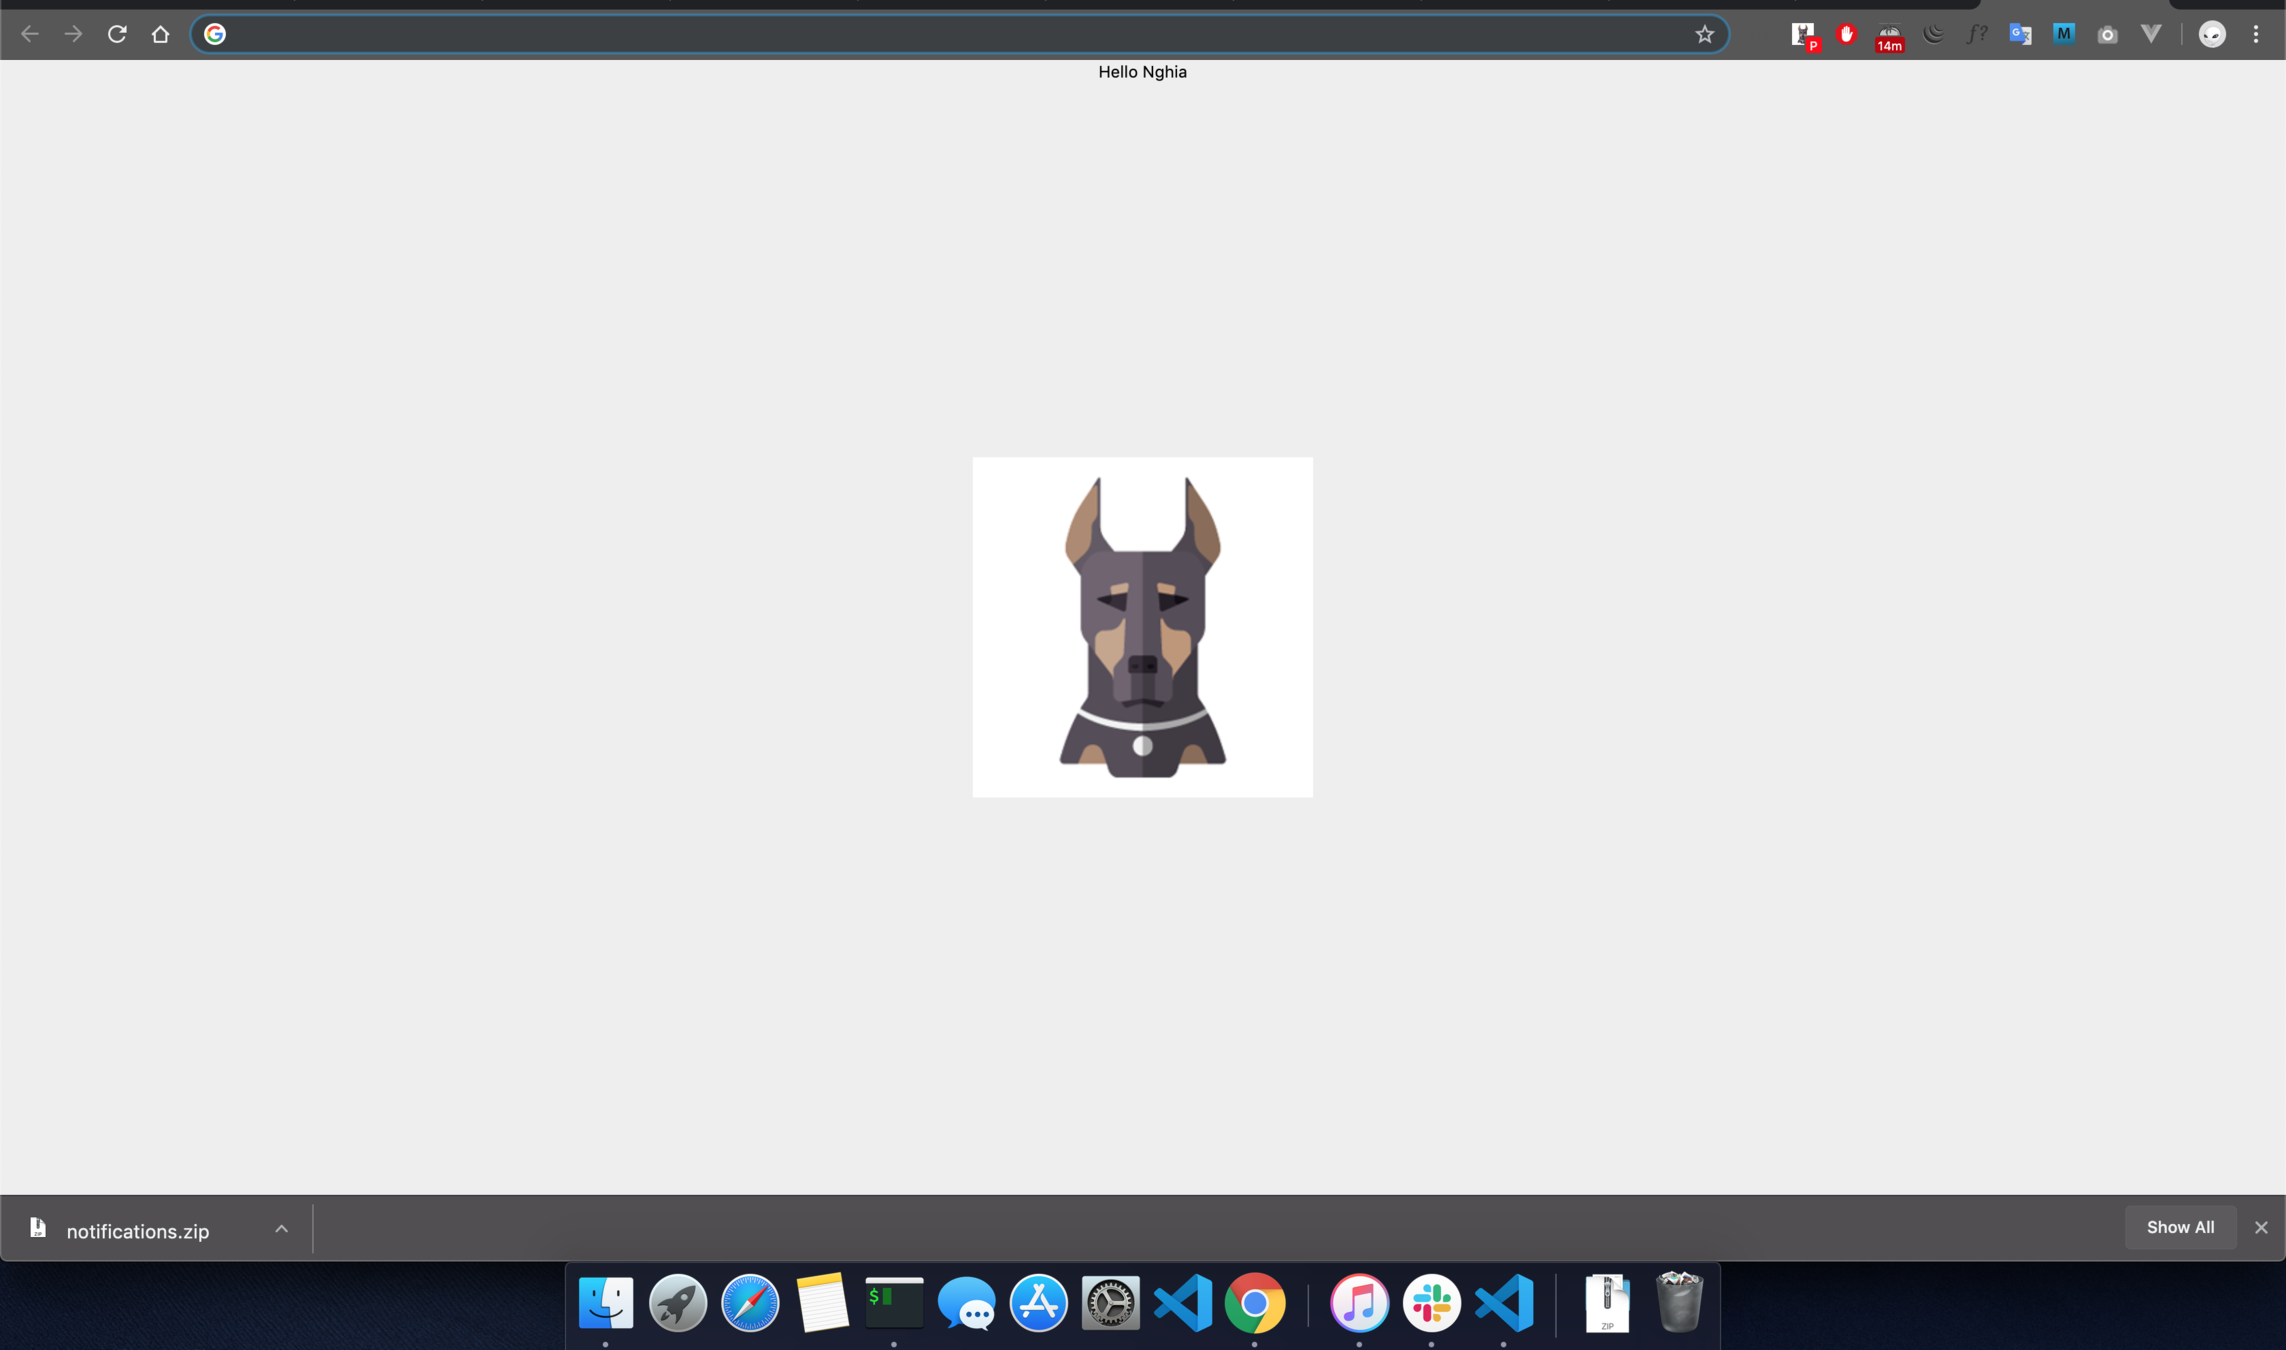Click the doberman extension icon with P badge
Viewport: 2286px width, 1350px height.
[x=1803, y=35]
